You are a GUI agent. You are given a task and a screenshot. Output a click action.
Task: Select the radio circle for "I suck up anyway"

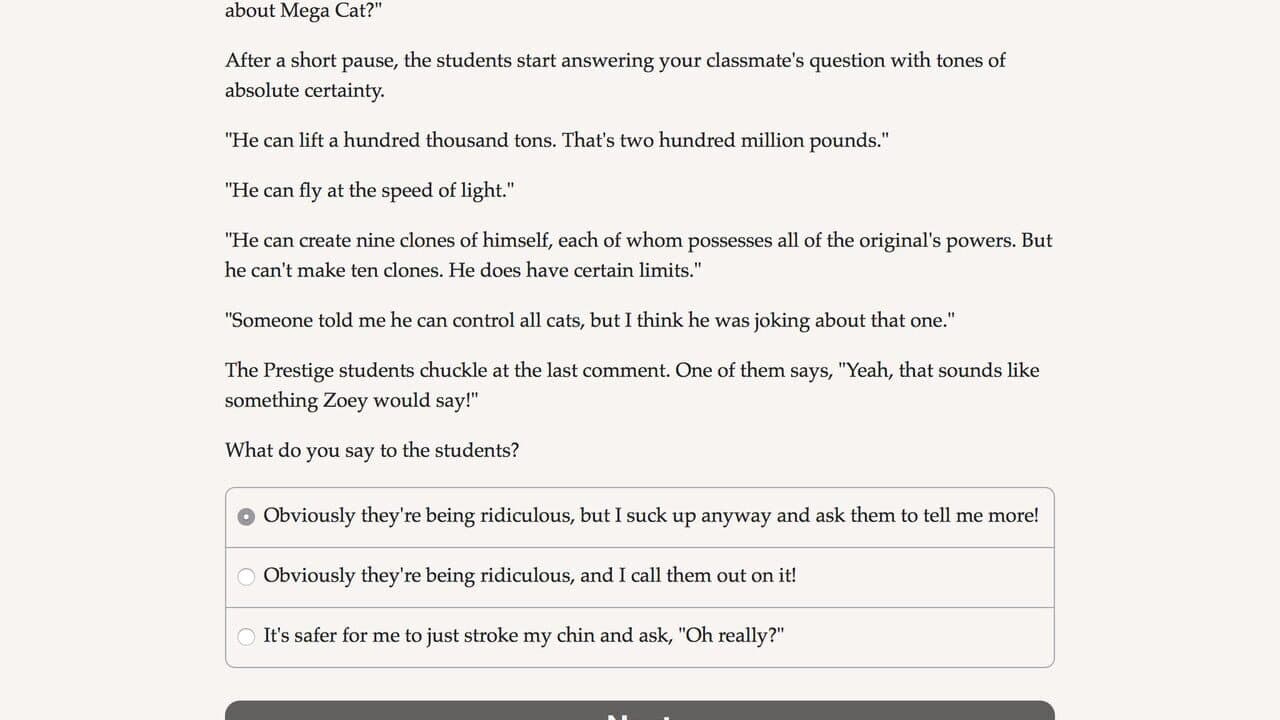pyautogui.click(x=246, y=517)
